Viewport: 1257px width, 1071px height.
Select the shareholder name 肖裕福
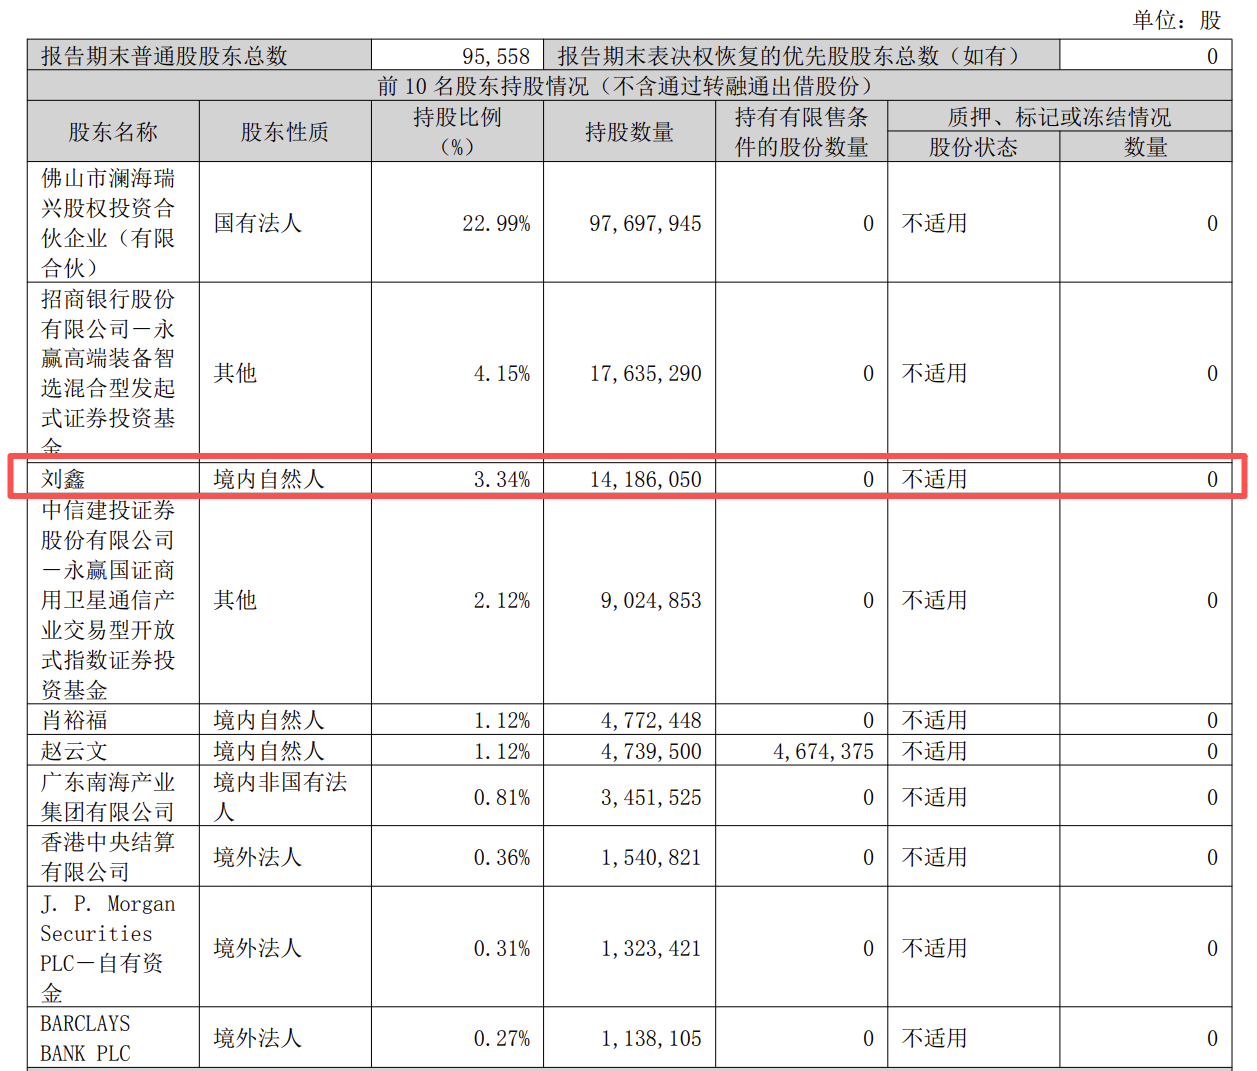coord(74,720)
